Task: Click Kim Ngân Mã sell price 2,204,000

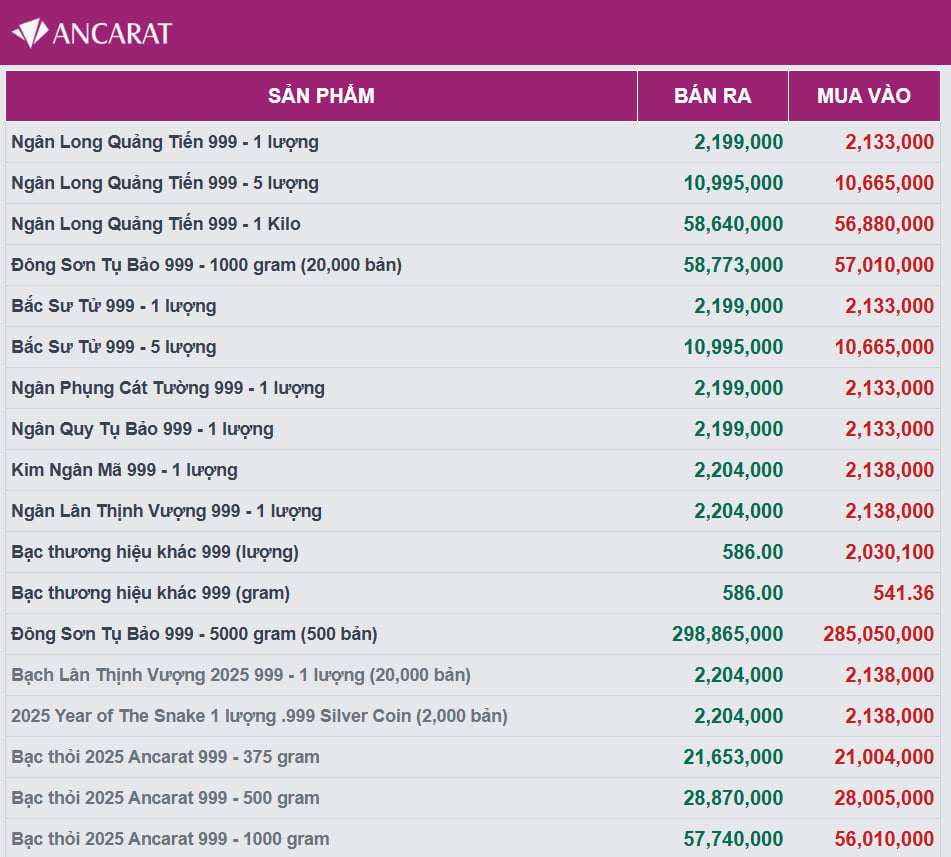Action: tap(739, 470)
